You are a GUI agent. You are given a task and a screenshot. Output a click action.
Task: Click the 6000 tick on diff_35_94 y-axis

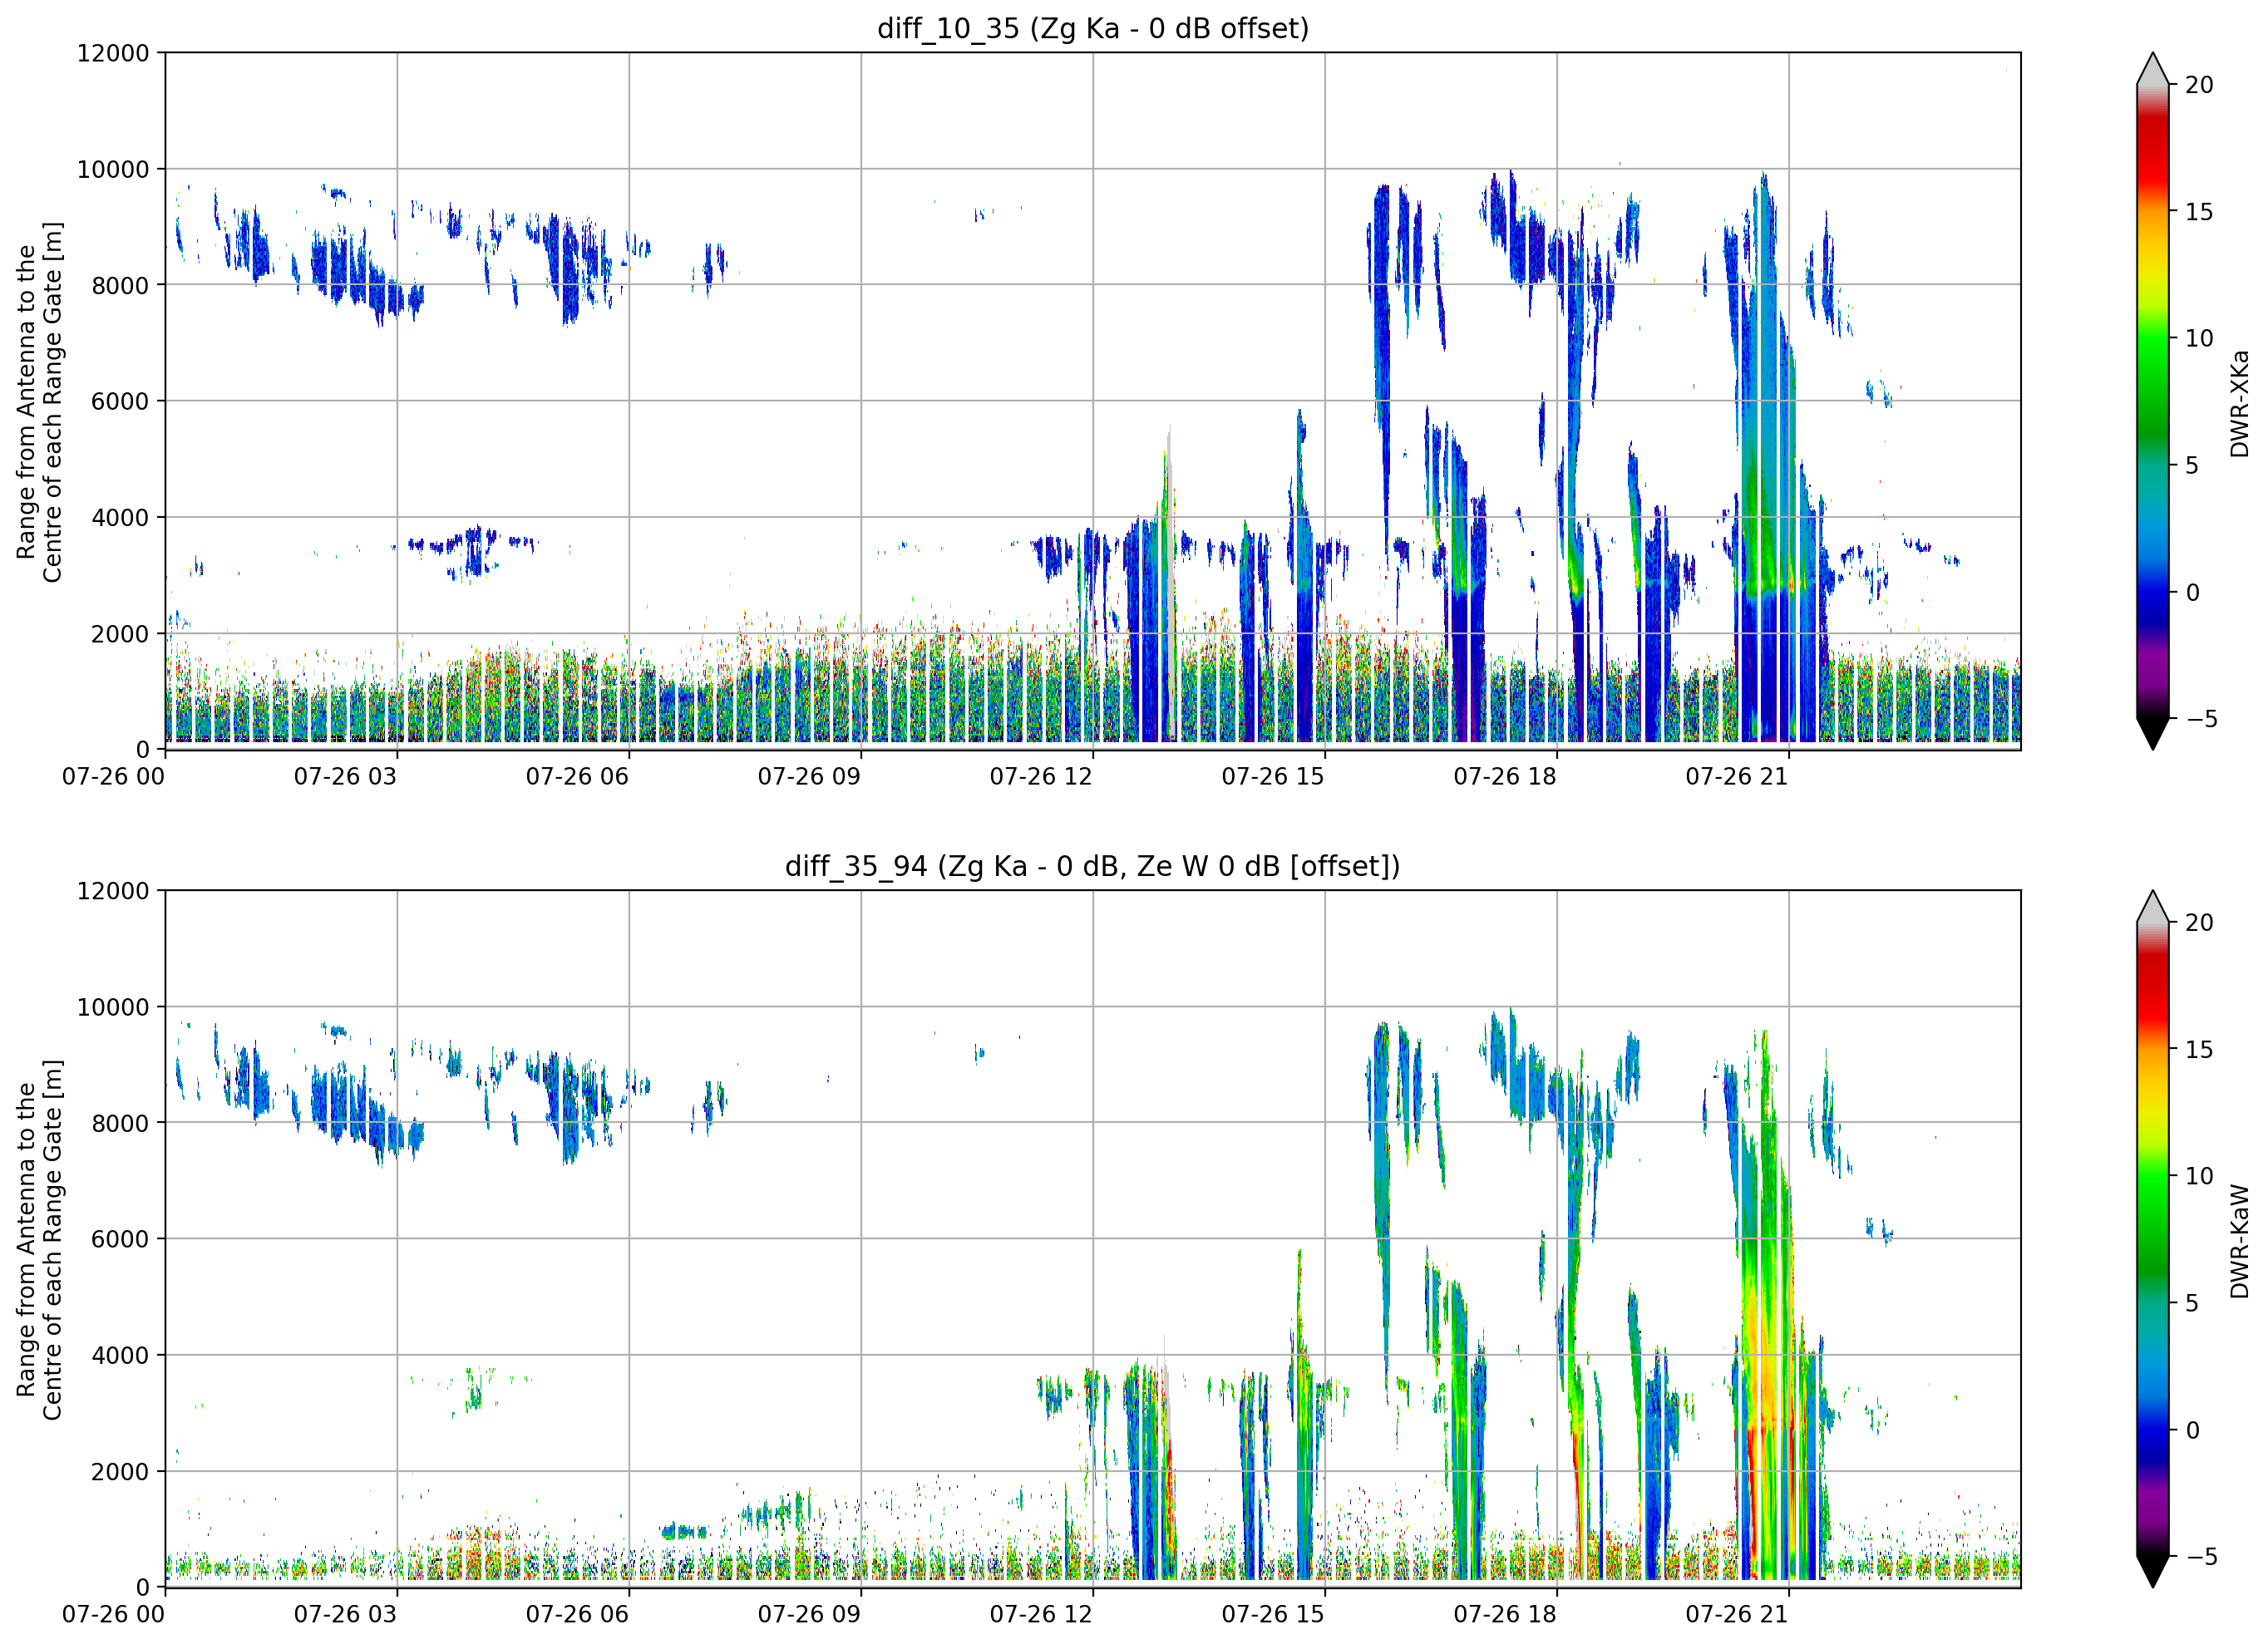[120, 1240]
